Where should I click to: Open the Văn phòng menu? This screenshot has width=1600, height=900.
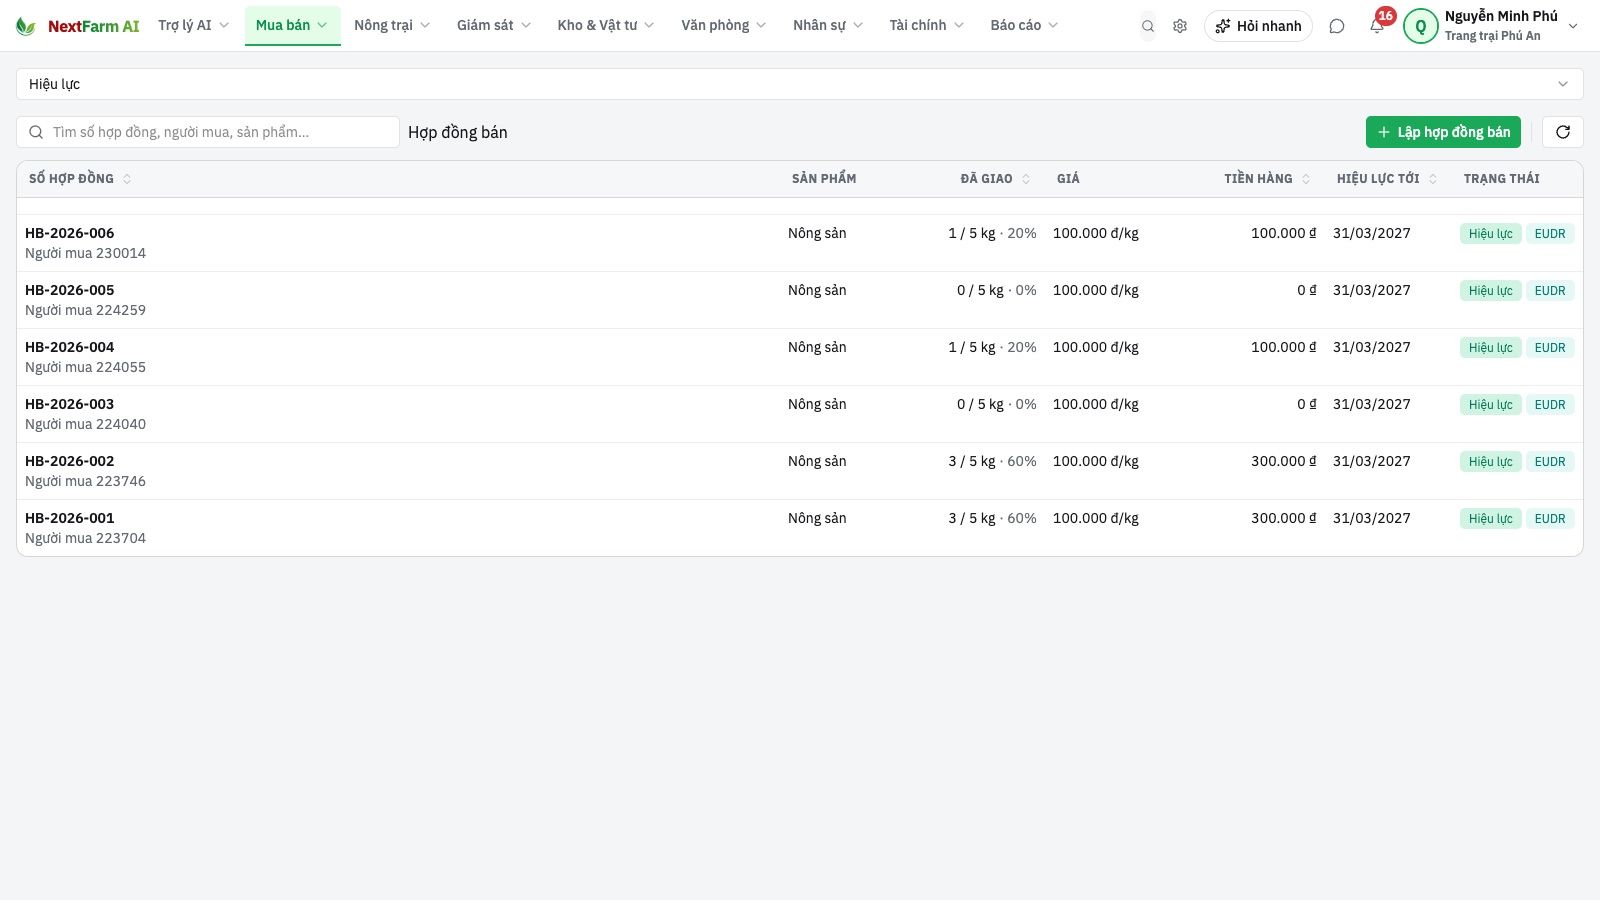[723, 25]
